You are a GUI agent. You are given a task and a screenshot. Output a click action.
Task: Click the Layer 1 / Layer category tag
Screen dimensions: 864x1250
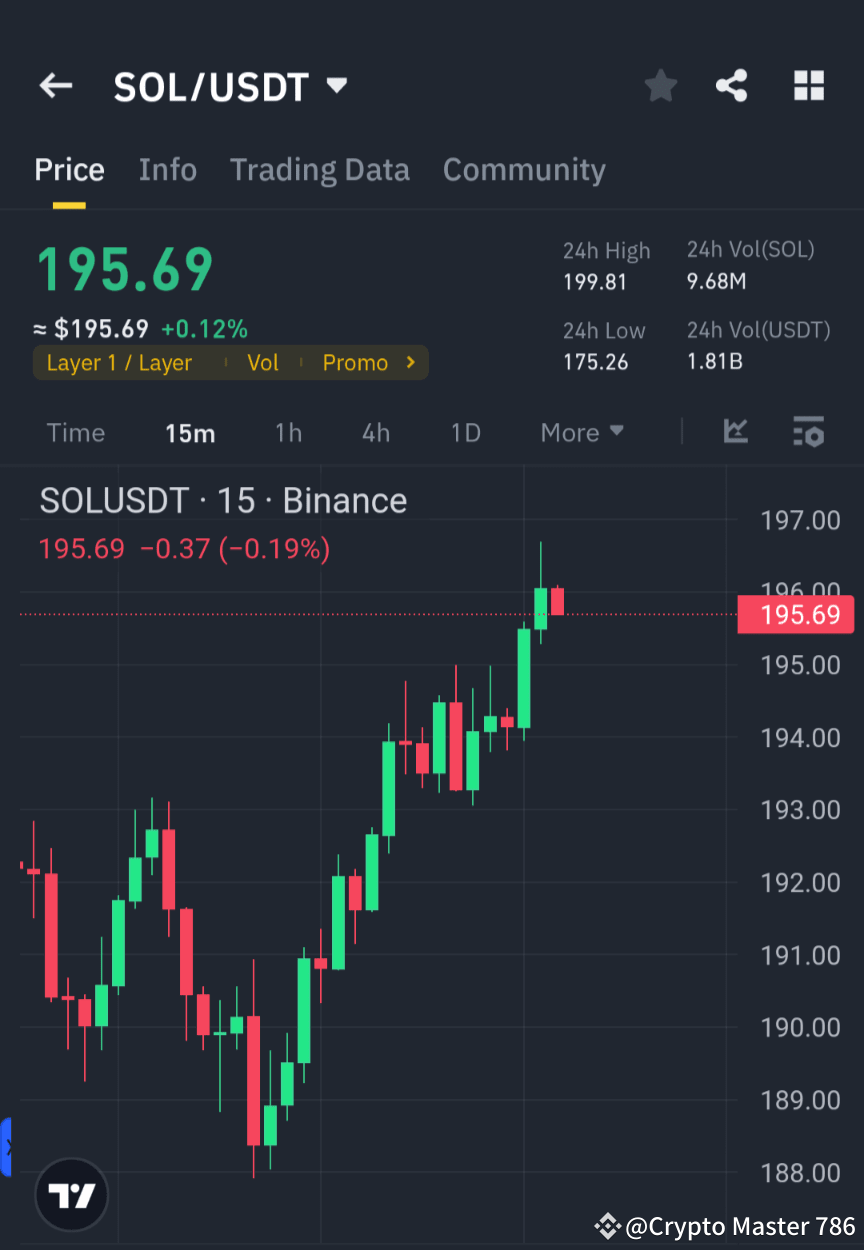coord(119,363)
